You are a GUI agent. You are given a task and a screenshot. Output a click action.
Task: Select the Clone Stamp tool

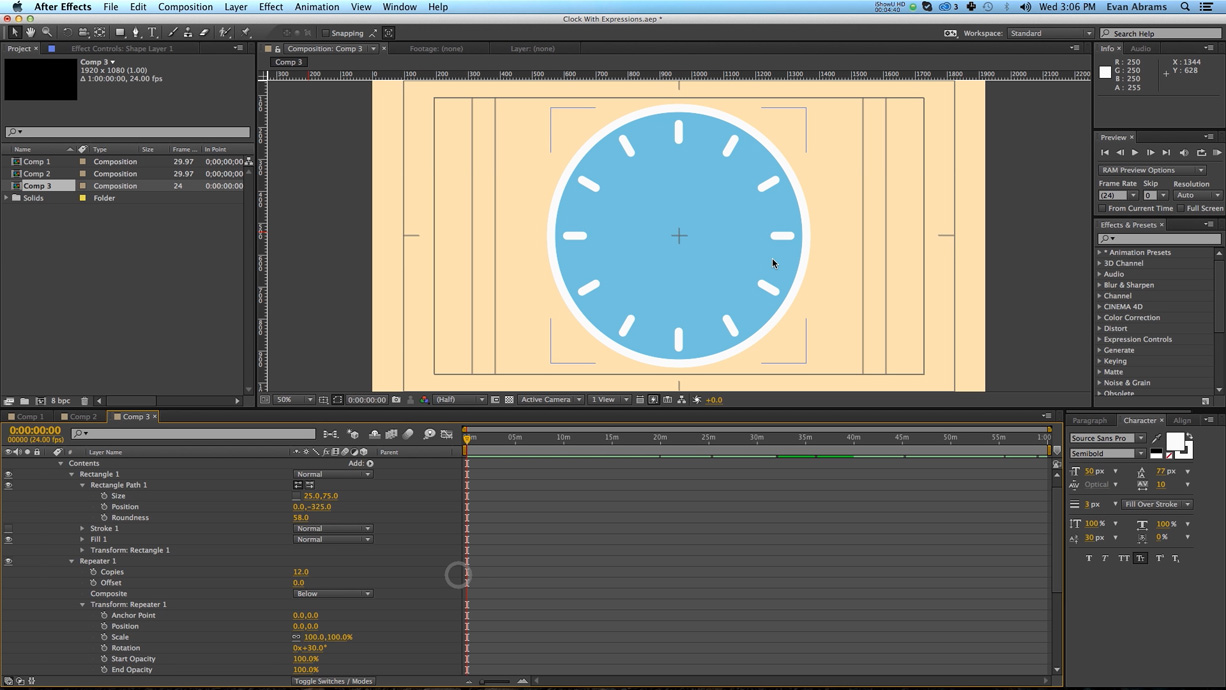[x=188, y=31]
